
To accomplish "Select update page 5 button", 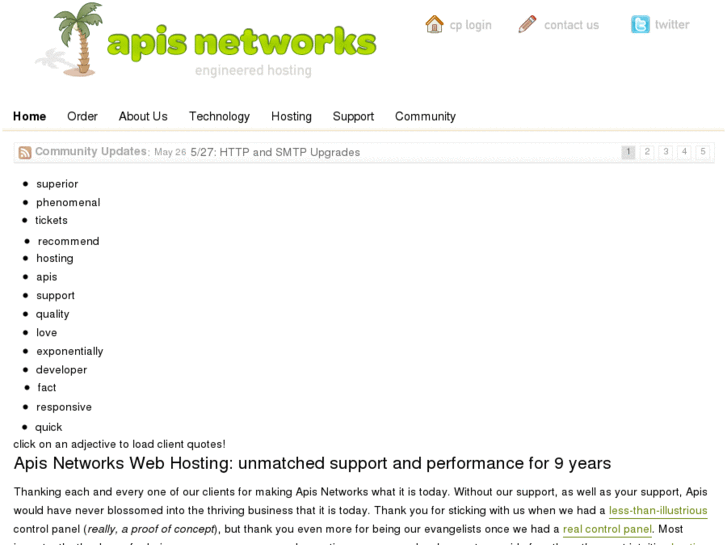I will click(x=702, y=152).
